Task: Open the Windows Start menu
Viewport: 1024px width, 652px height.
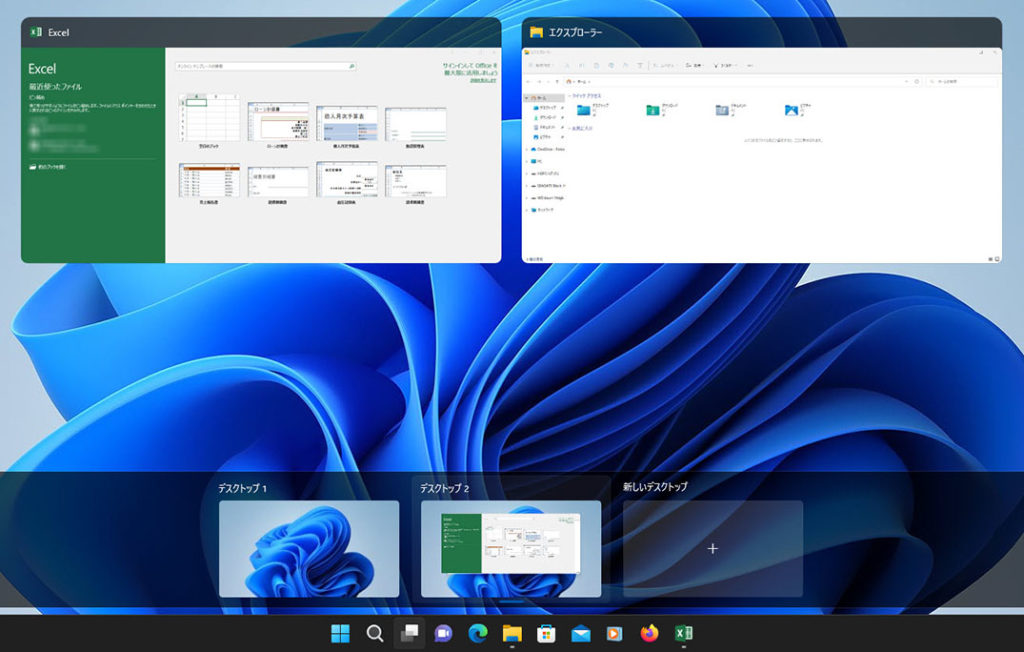Action: [x=340, y=633]
